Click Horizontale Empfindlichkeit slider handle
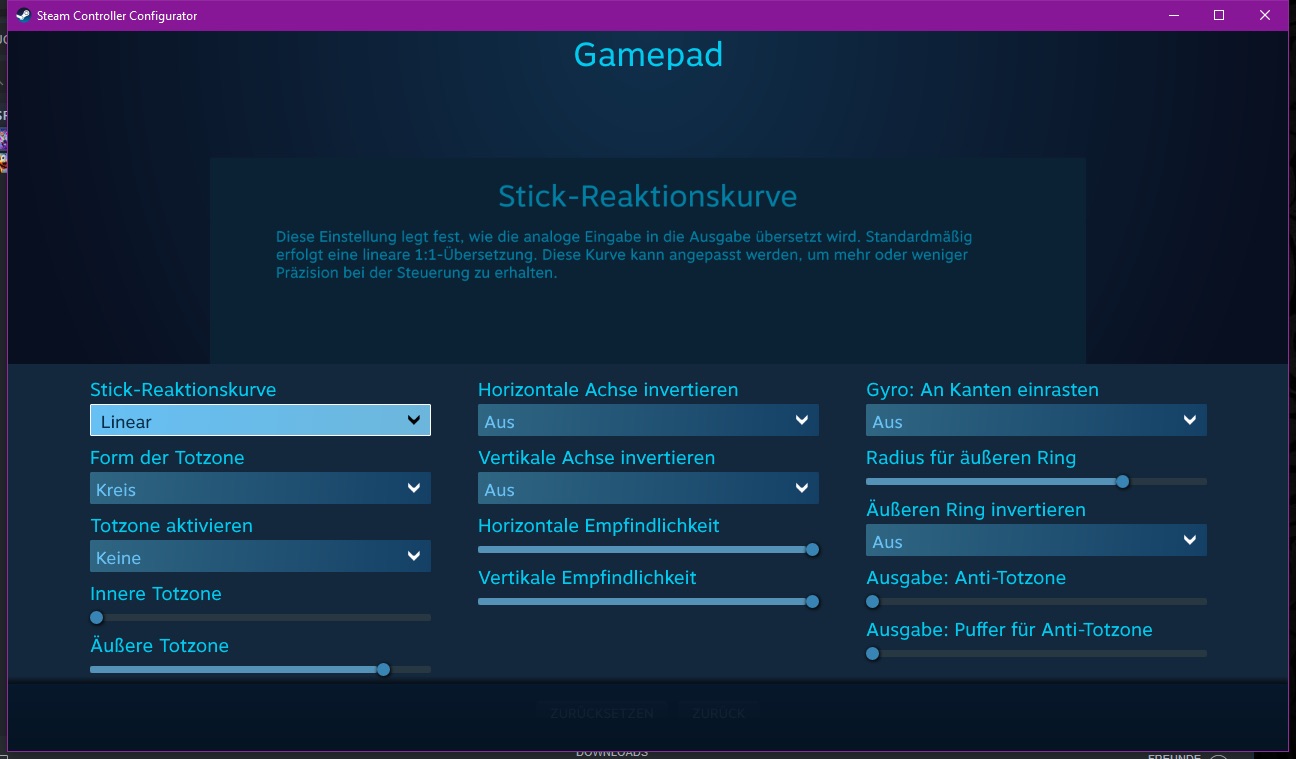Image resolution: width=1296 pixels, height=759 pixels. coord(812,549)
